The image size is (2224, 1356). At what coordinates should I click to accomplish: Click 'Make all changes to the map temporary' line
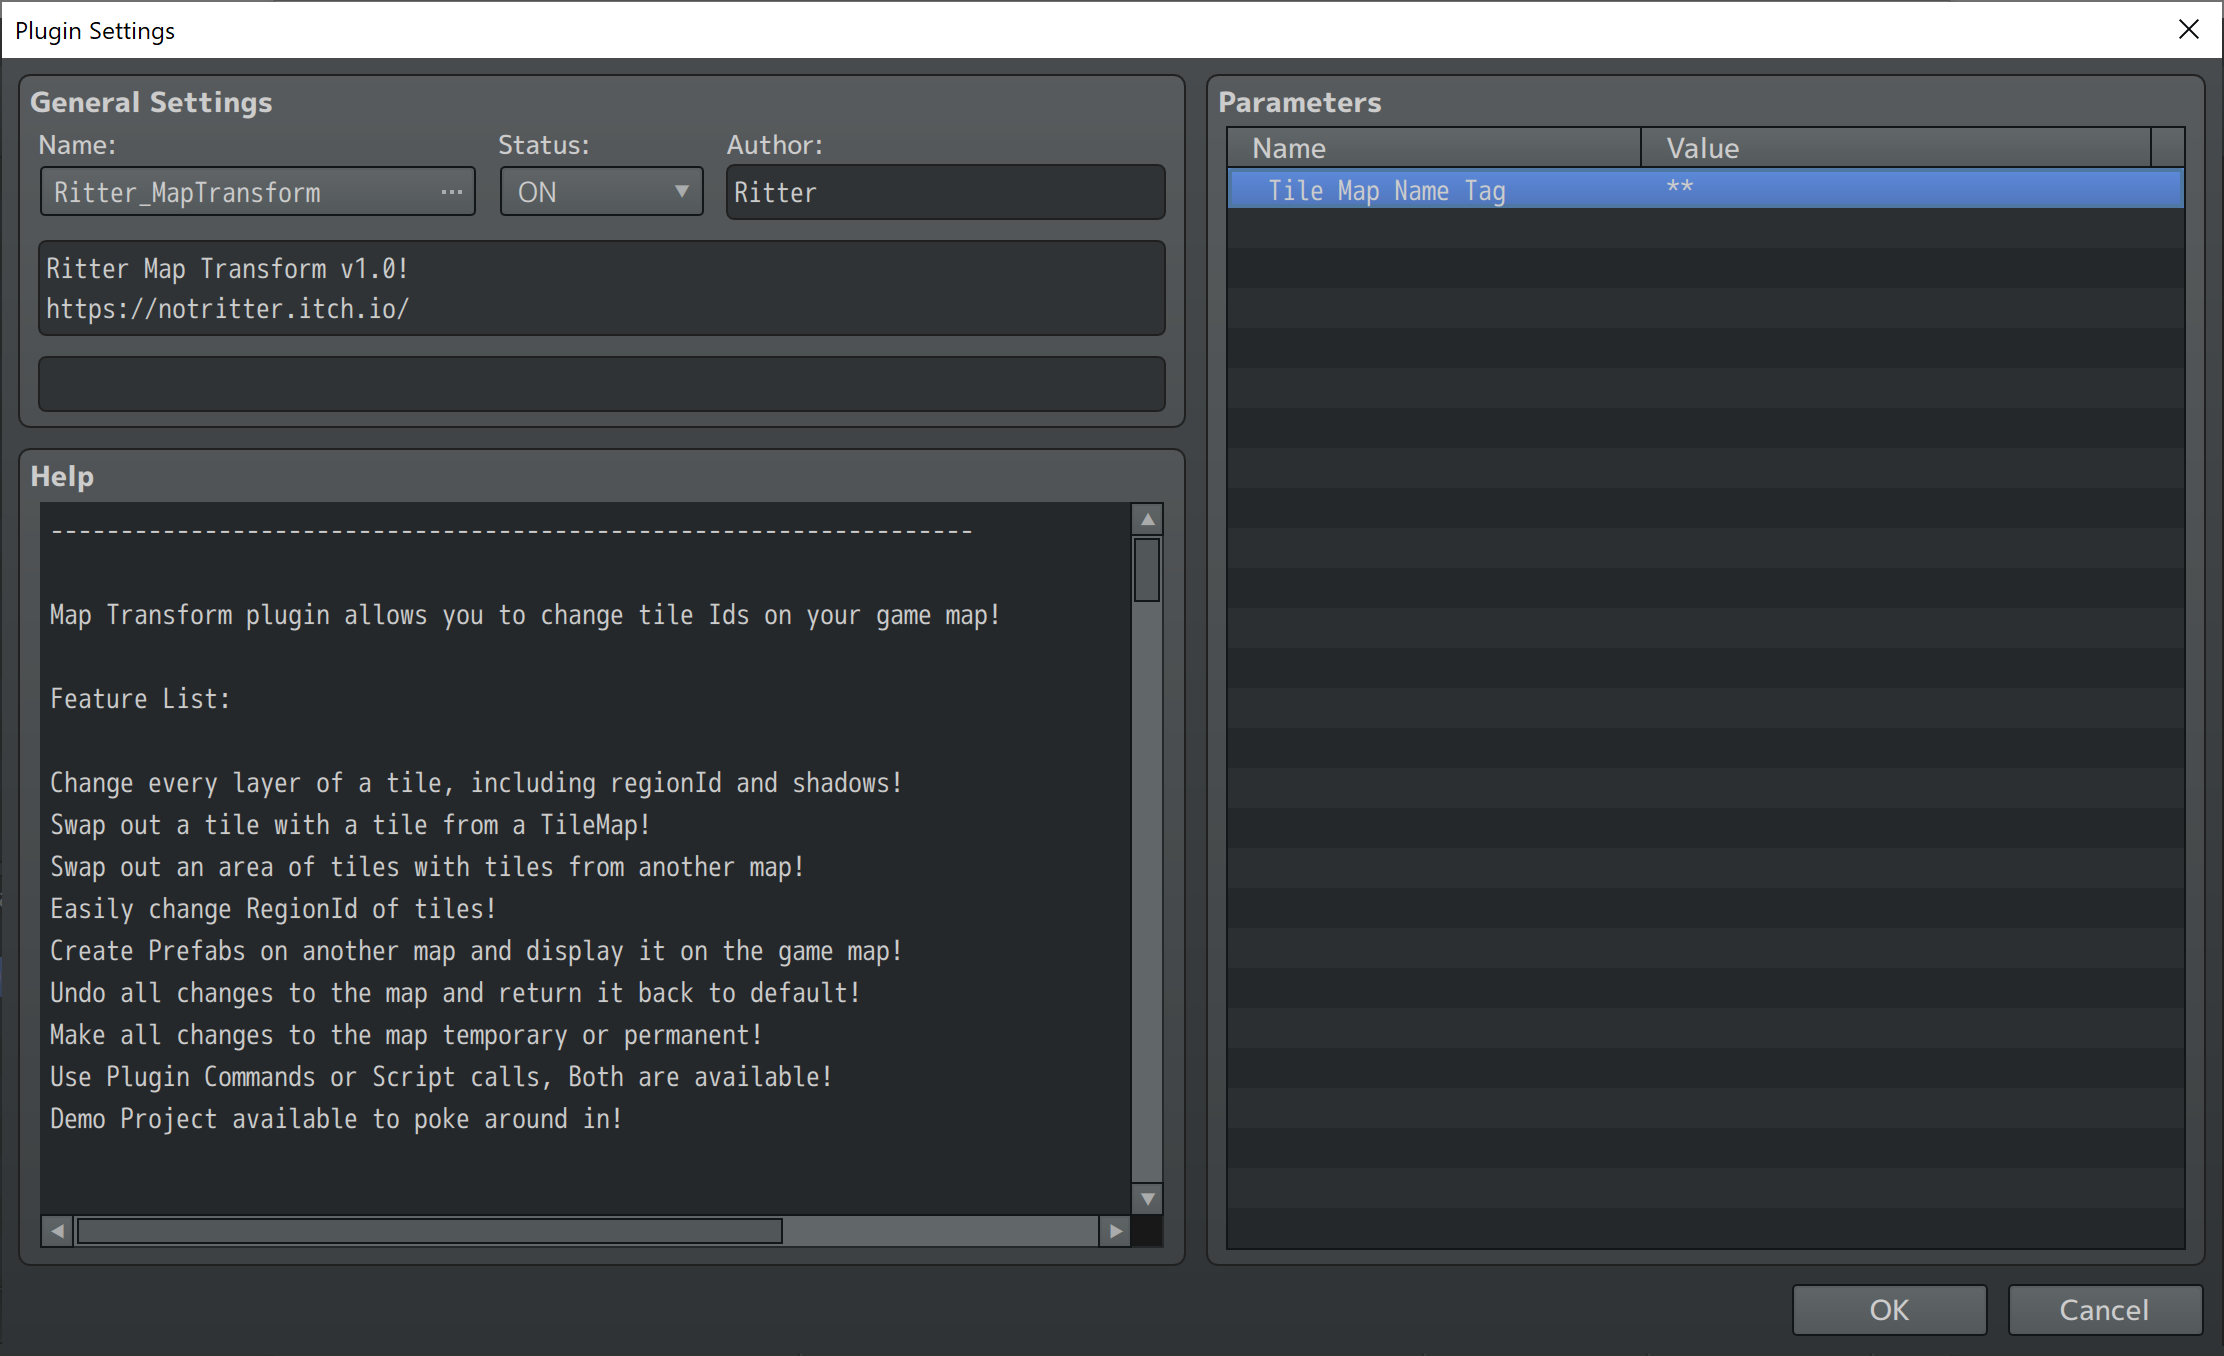click(x=406, y=1035)
